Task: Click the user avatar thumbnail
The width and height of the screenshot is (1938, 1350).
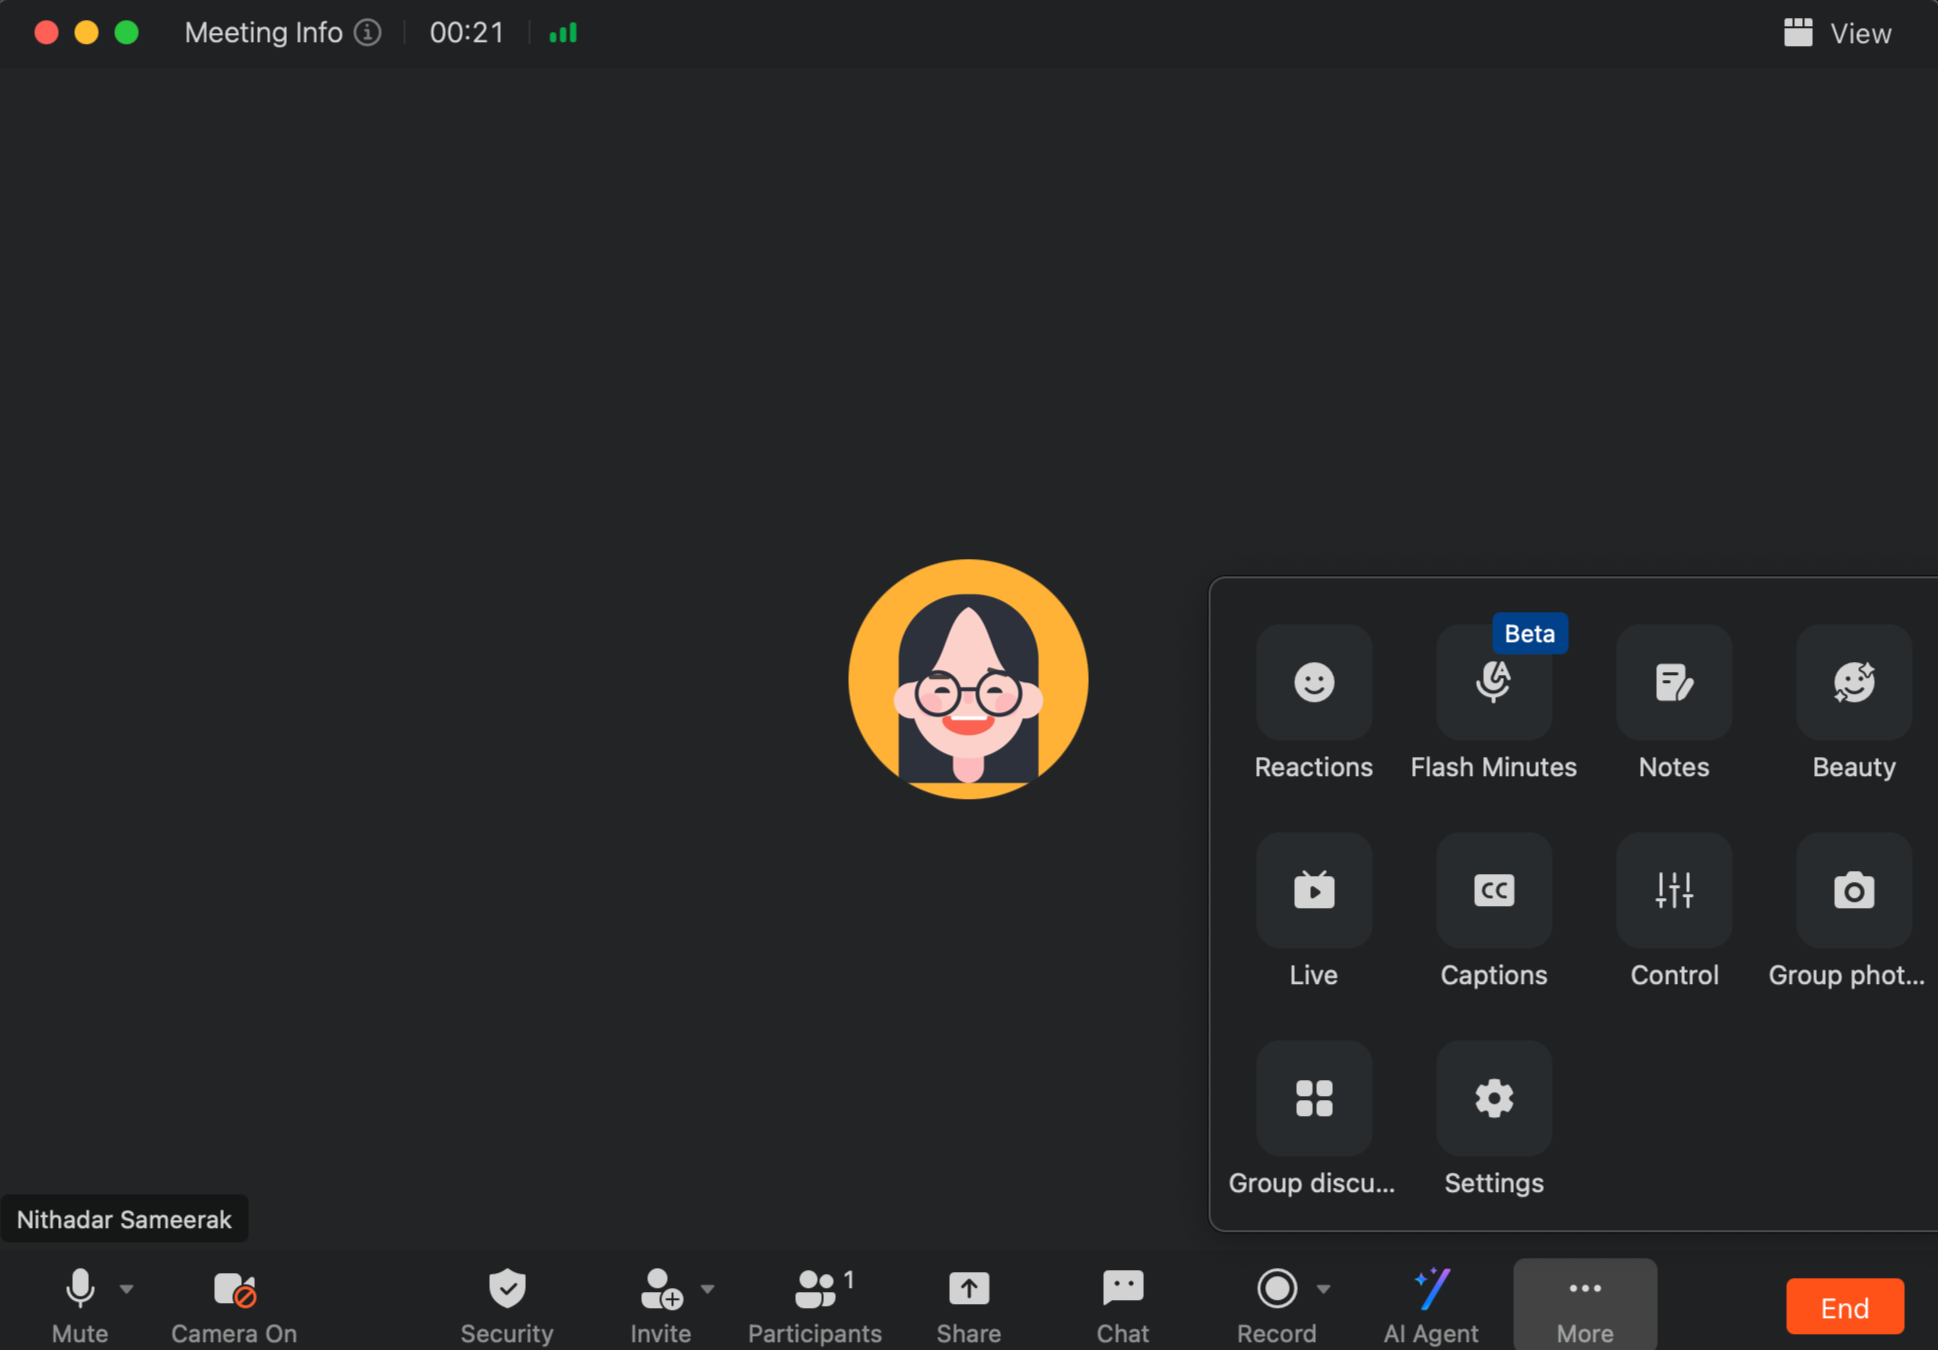Action: point(968,679)
